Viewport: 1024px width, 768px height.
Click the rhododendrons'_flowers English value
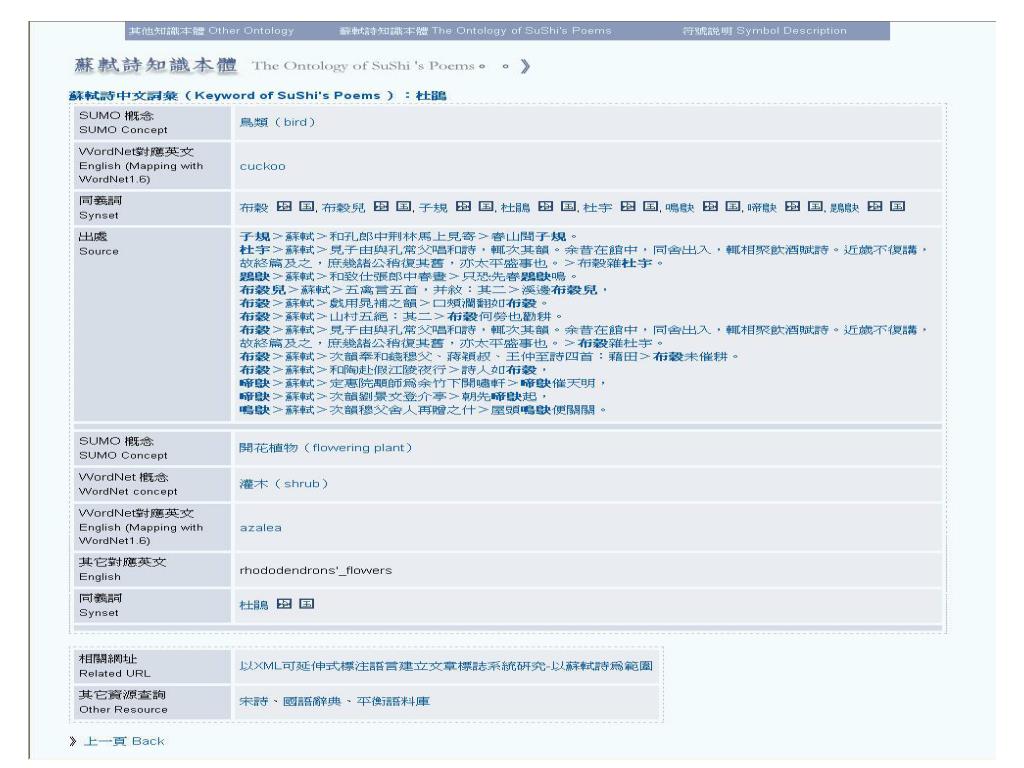tap(316, 570)
